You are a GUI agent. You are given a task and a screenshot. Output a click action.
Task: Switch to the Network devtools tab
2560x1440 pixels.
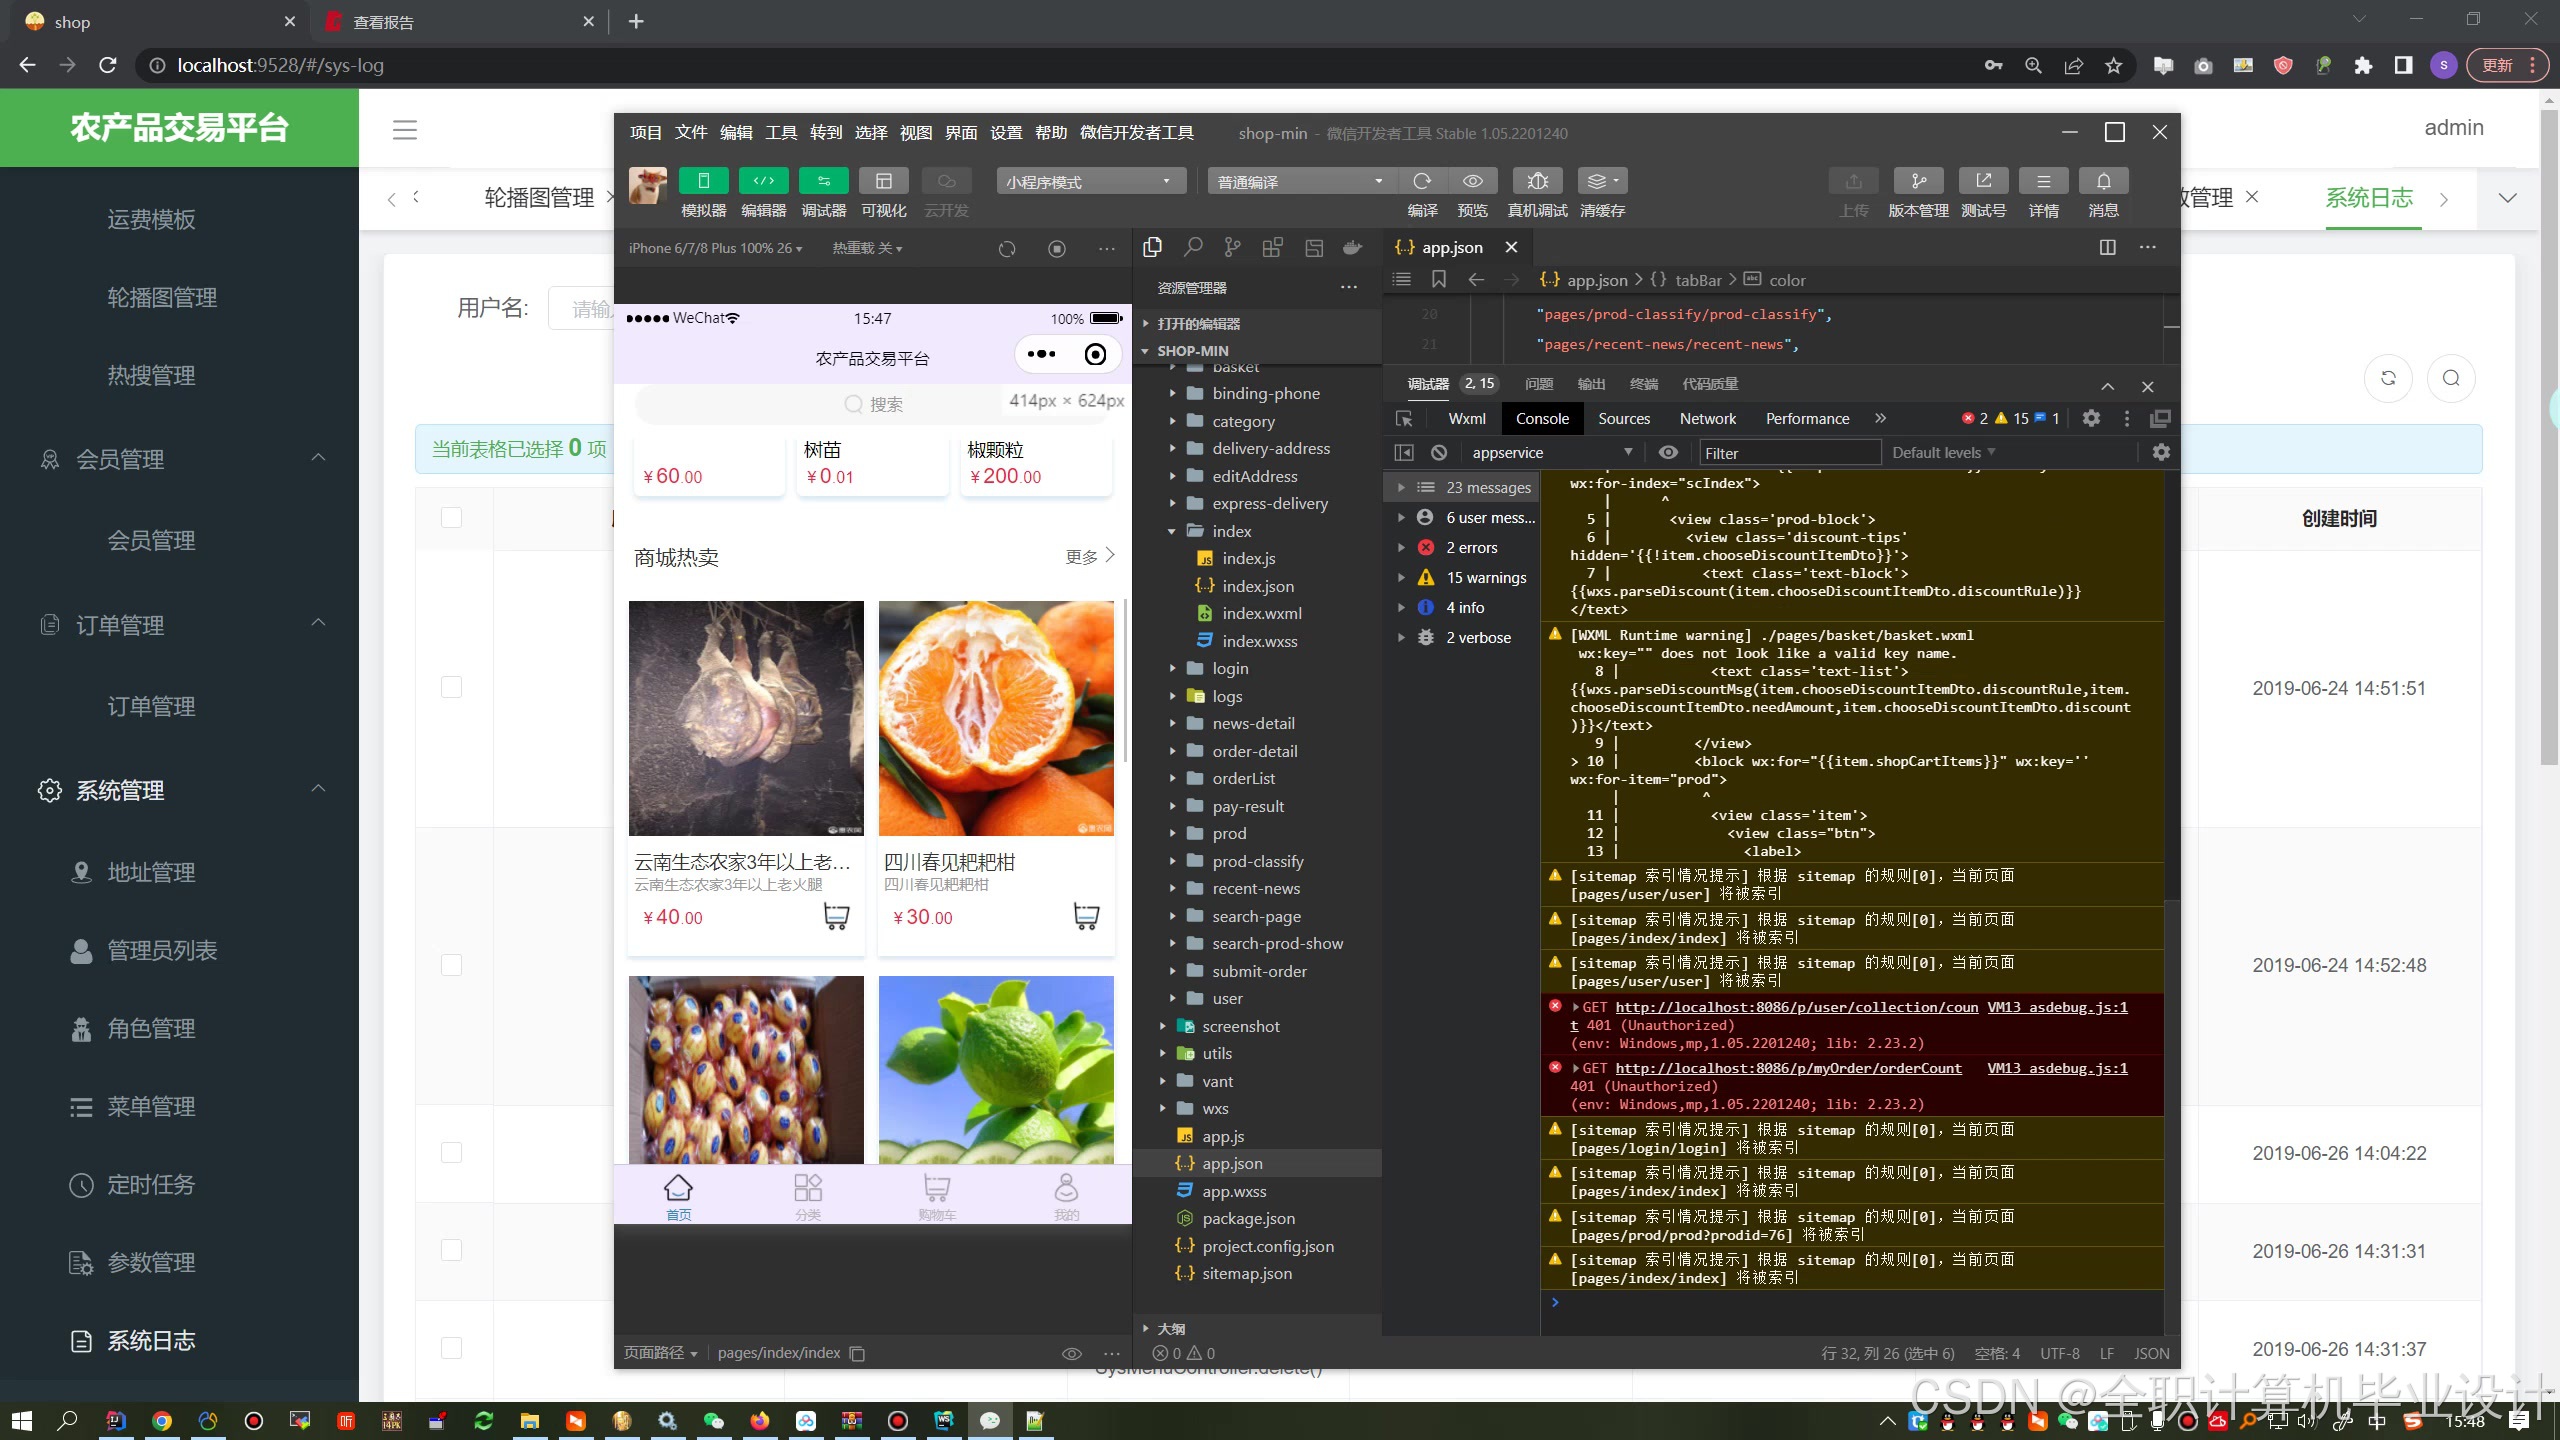pyautogui.click(x=1707, y=419)
